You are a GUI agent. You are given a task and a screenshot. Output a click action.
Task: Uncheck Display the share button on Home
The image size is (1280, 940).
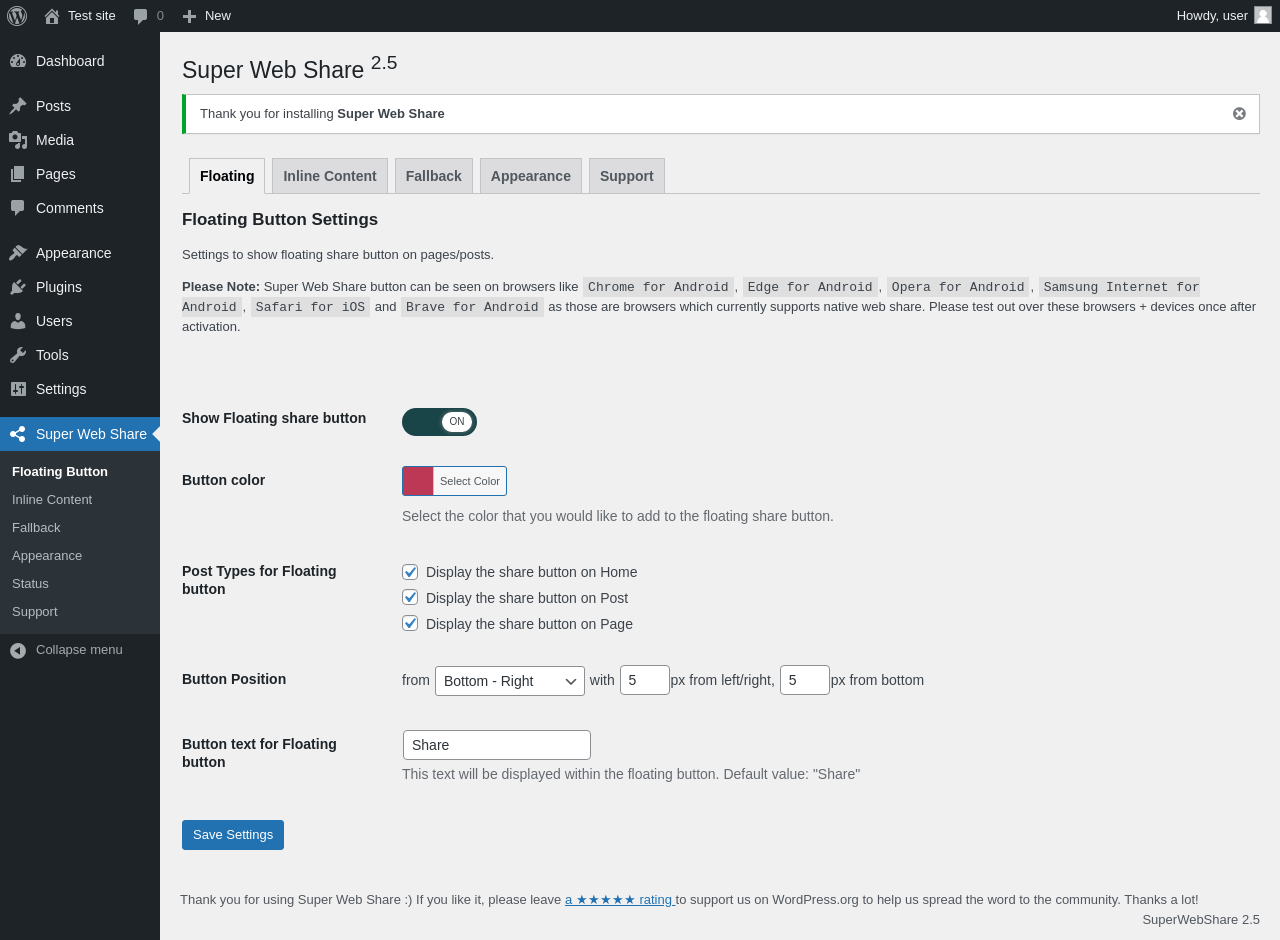410,572
